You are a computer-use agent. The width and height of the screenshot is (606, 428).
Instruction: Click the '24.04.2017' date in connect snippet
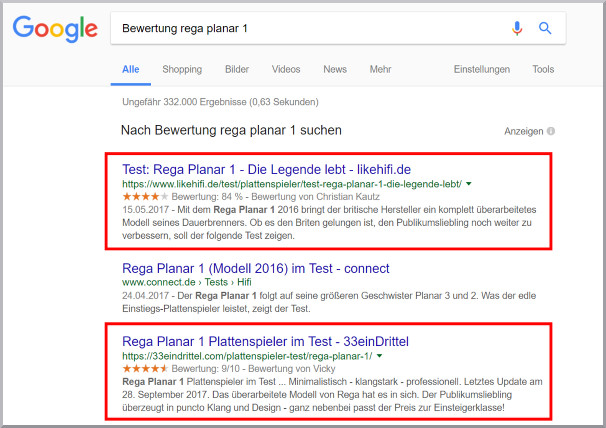[x=145, y=296]
